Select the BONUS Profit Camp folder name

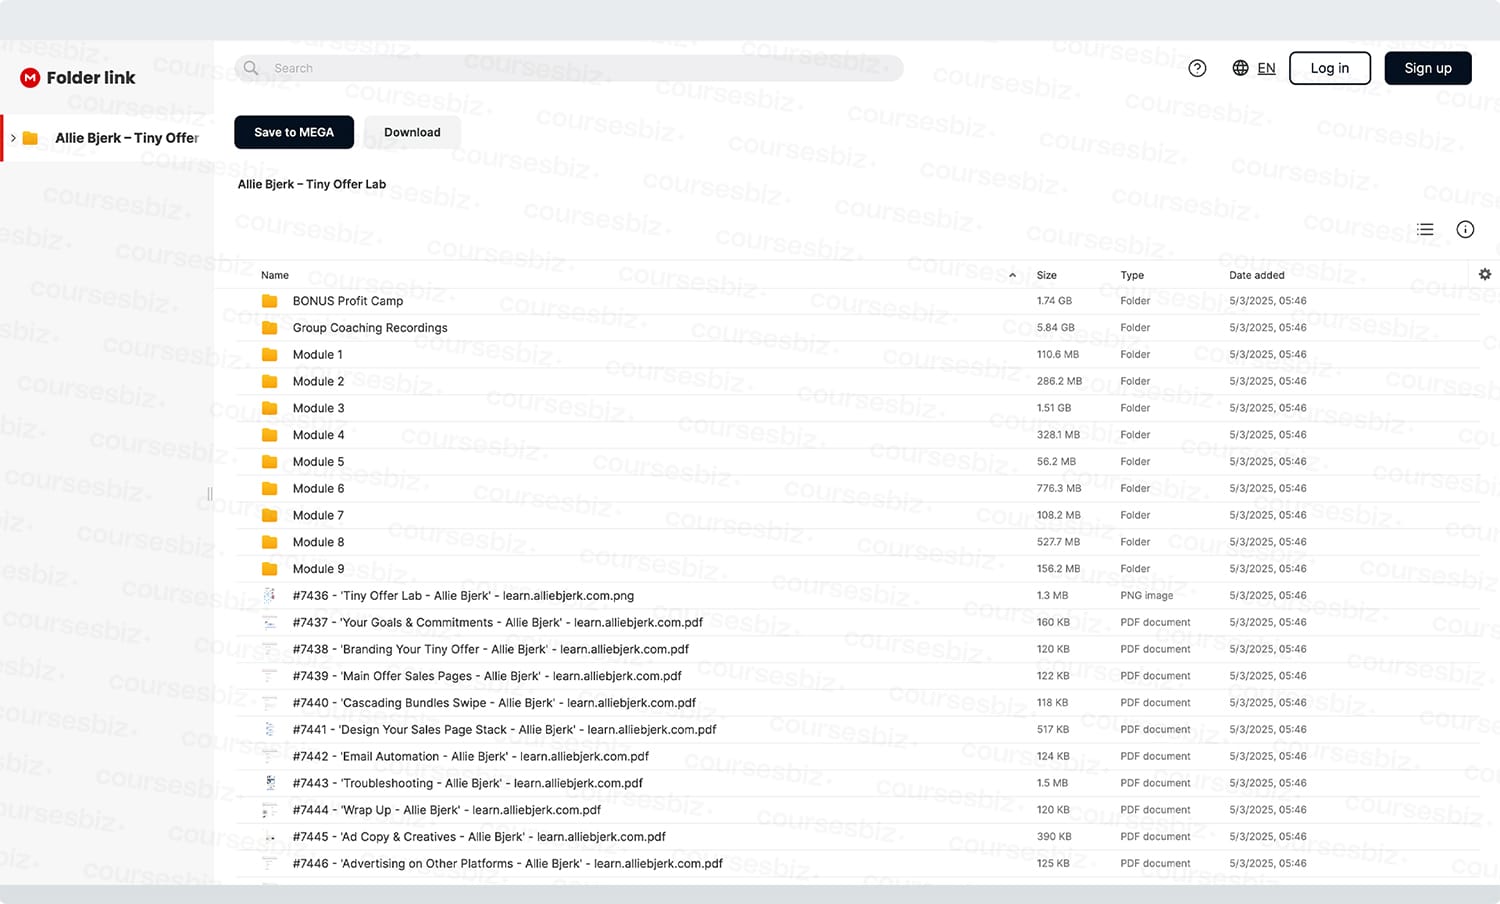tap(348, 301)
